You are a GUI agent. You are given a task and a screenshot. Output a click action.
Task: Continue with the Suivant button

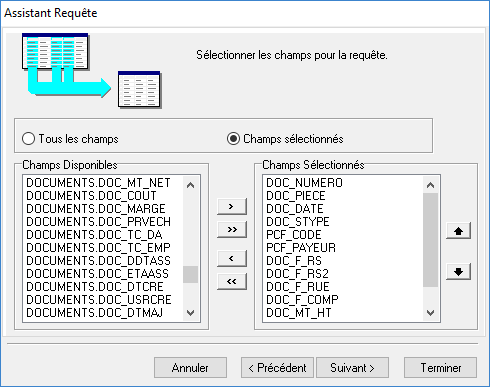pyautogui.click(x=352, y=368)
